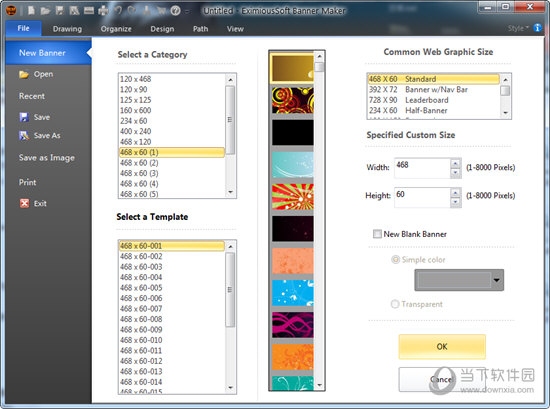
Task: Click the red Exit icon in sidebar
Action: pos(25,203)
